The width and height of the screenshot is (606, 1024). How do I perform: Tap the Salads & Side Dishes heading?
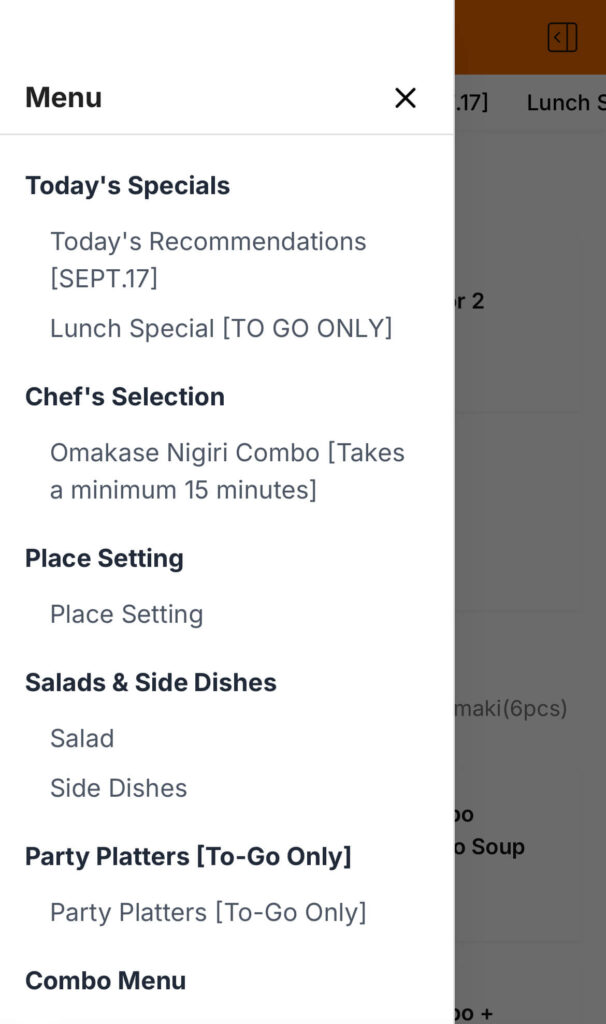click(x=151, y=682)
